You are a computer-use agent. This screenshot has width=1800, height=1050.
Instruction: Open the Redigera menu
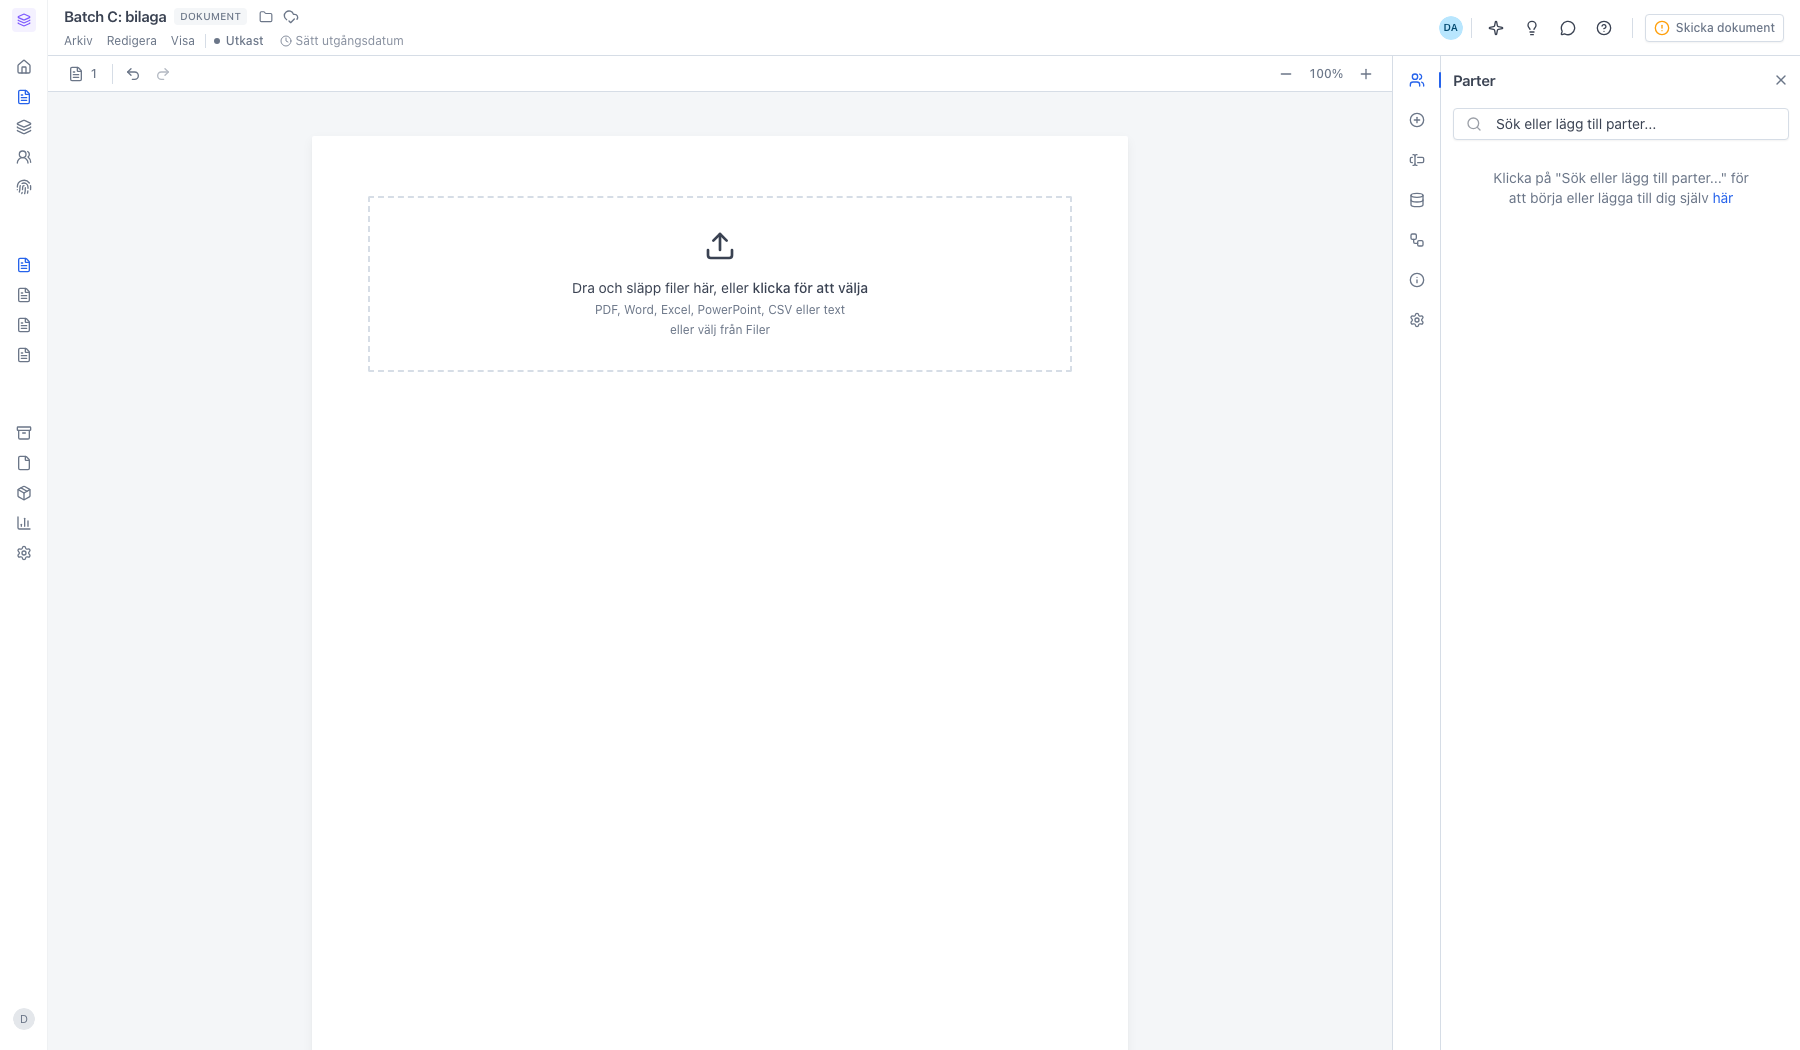[132, 41]
